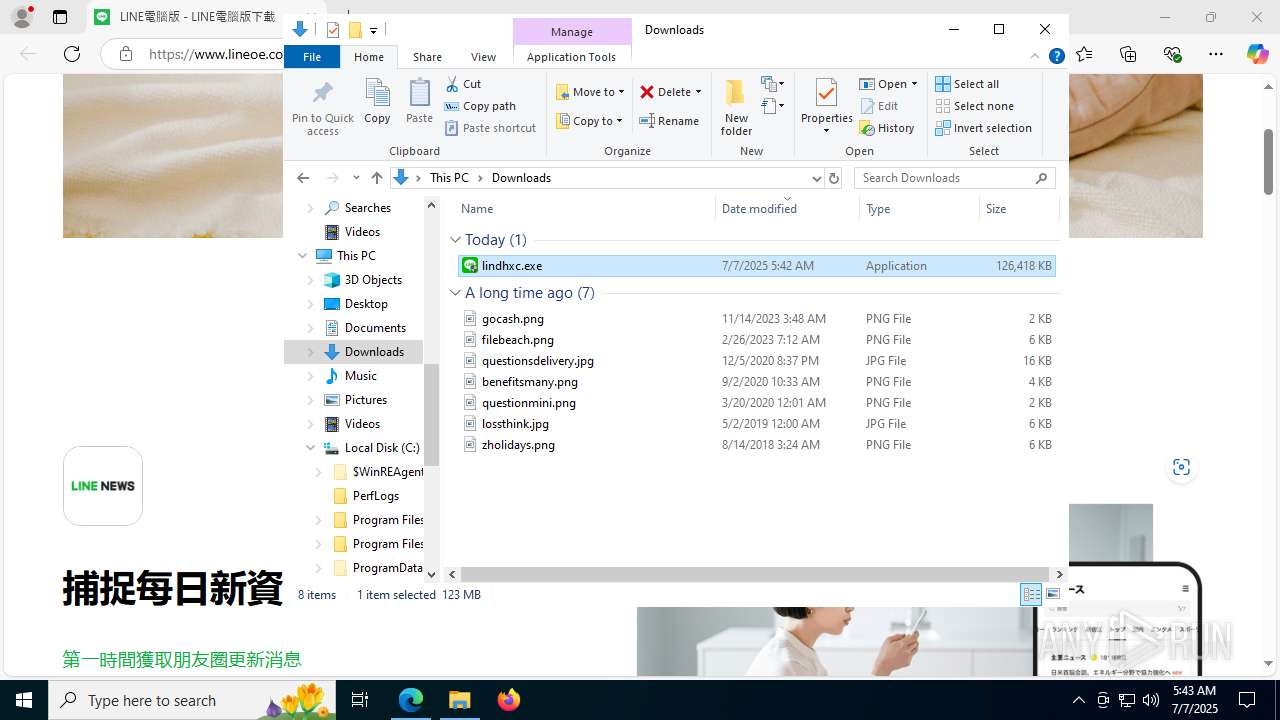Viewport: 1280px width, 720px height.
Task: Click Invert selection in ribbon
Action: (x=983, y=128)
